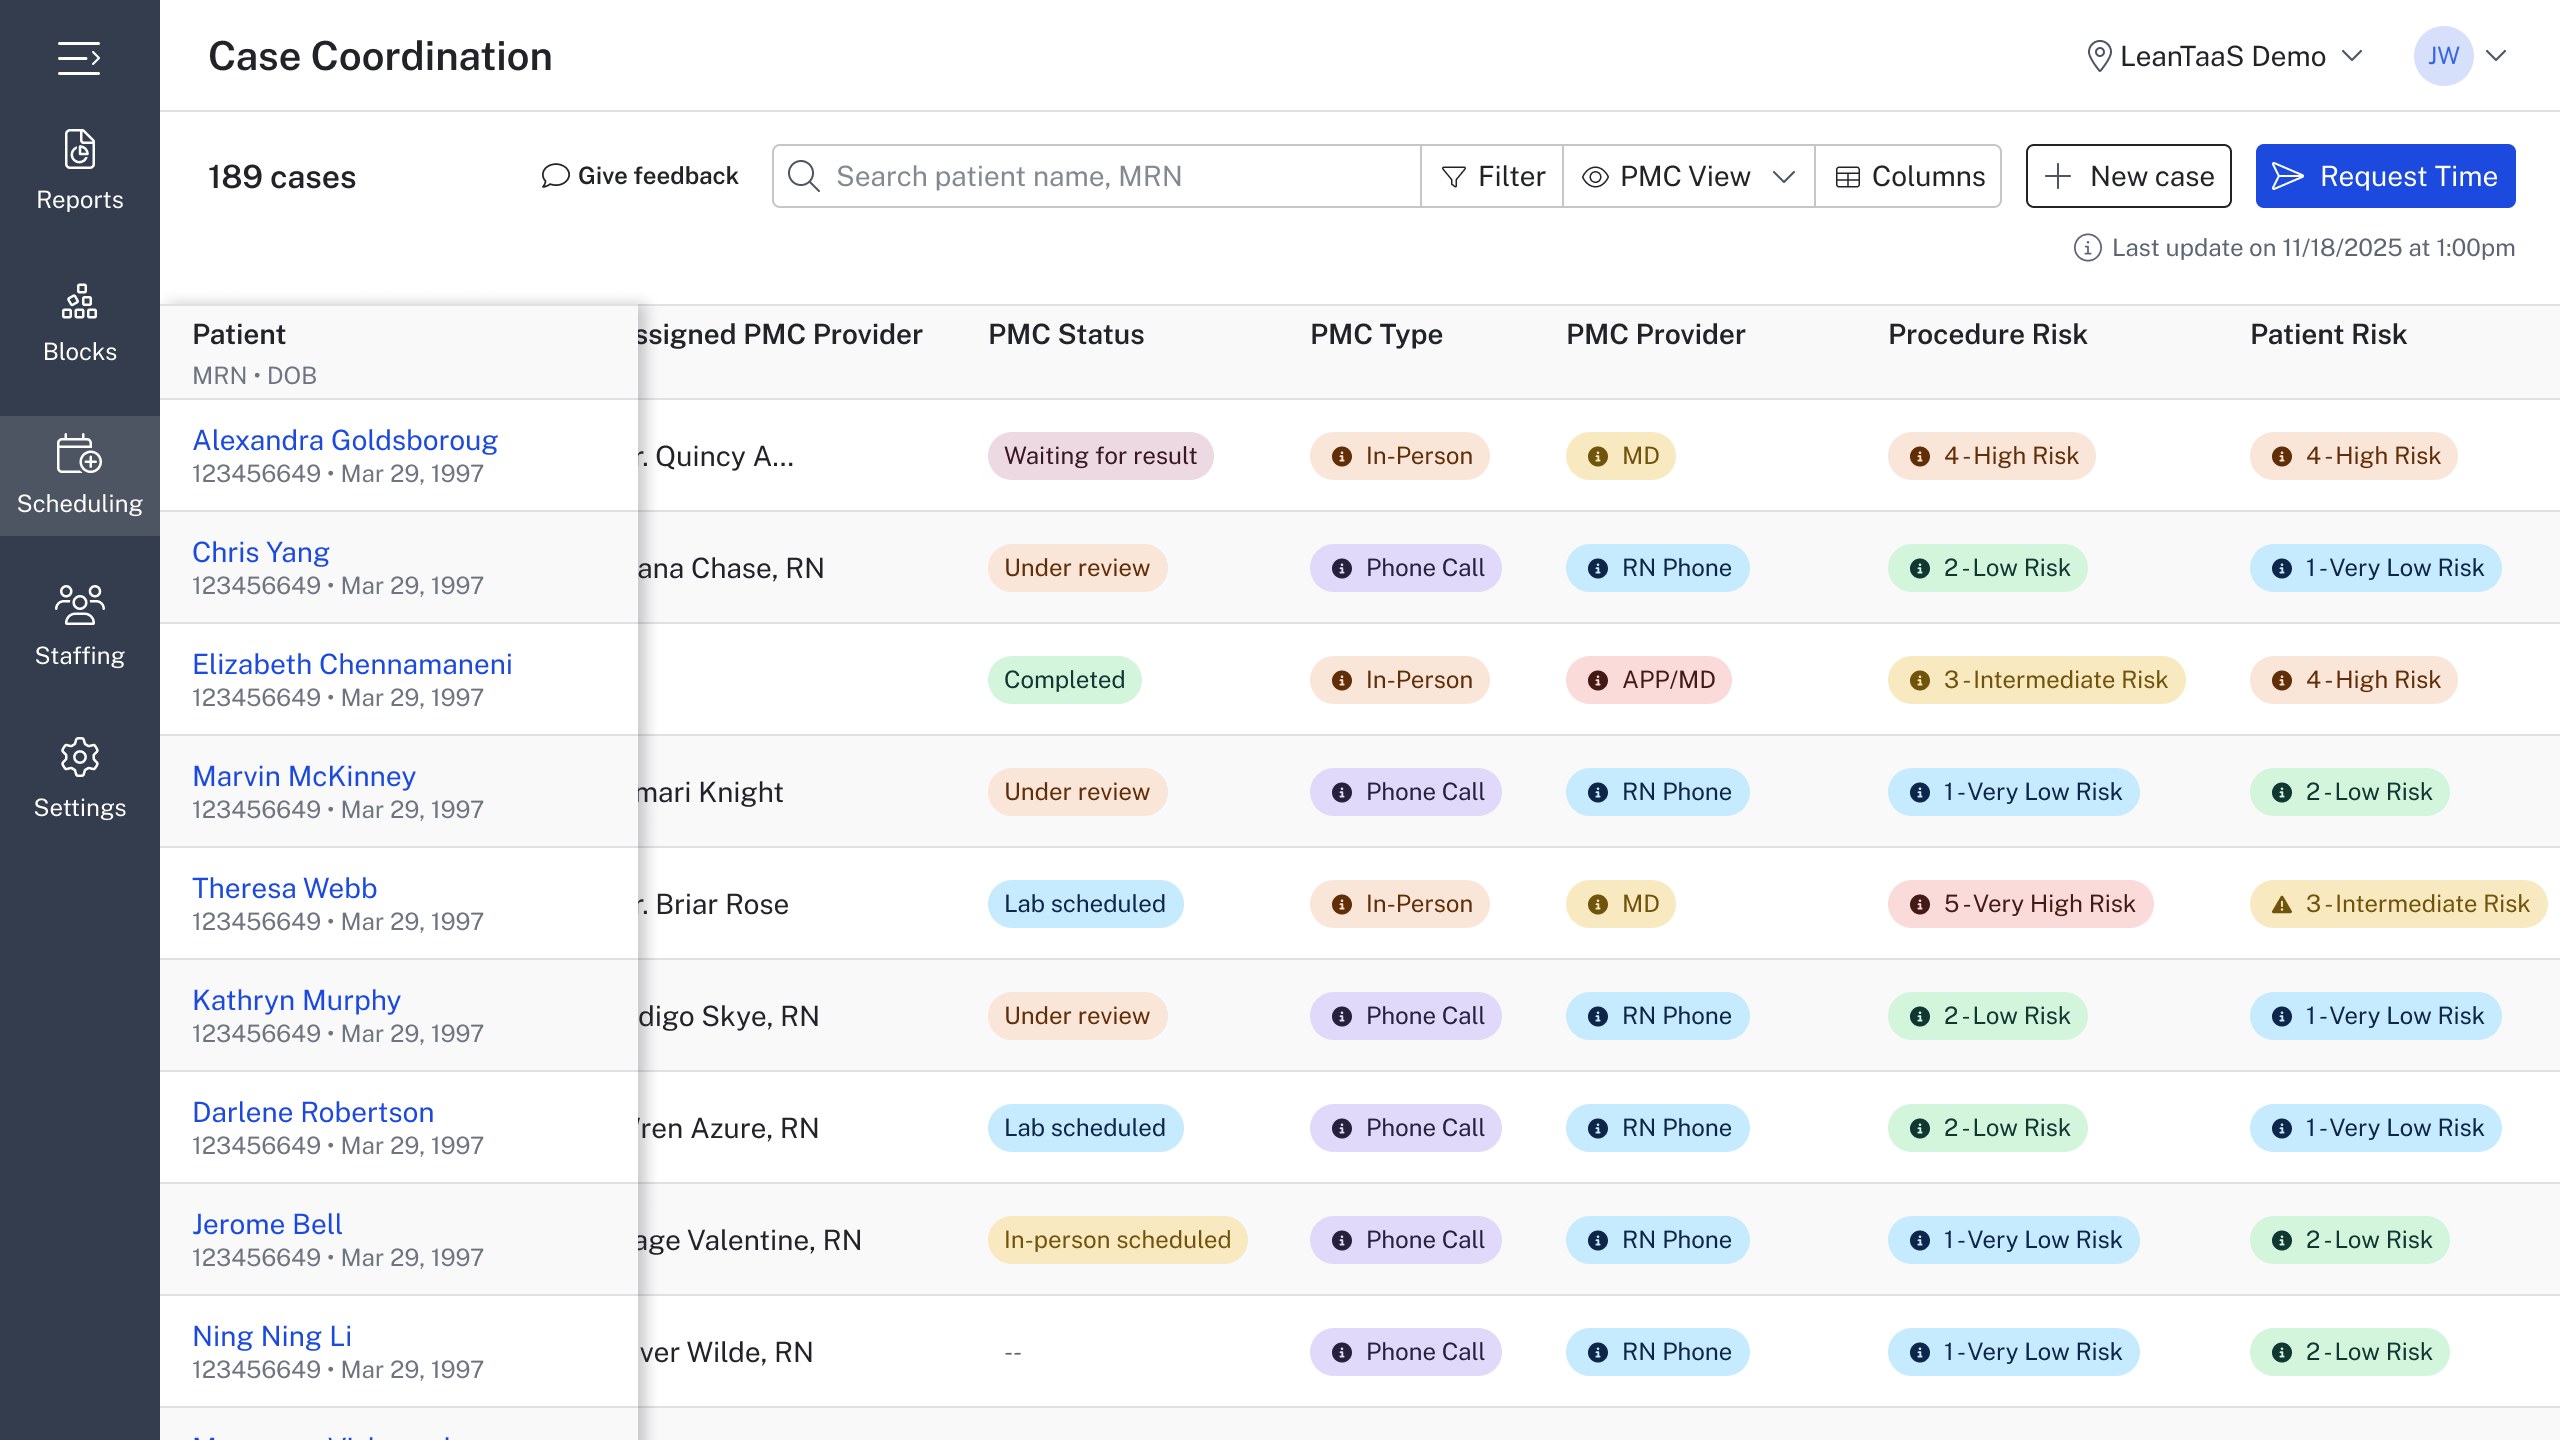Click the PMC Type column header

(1376, 334)
